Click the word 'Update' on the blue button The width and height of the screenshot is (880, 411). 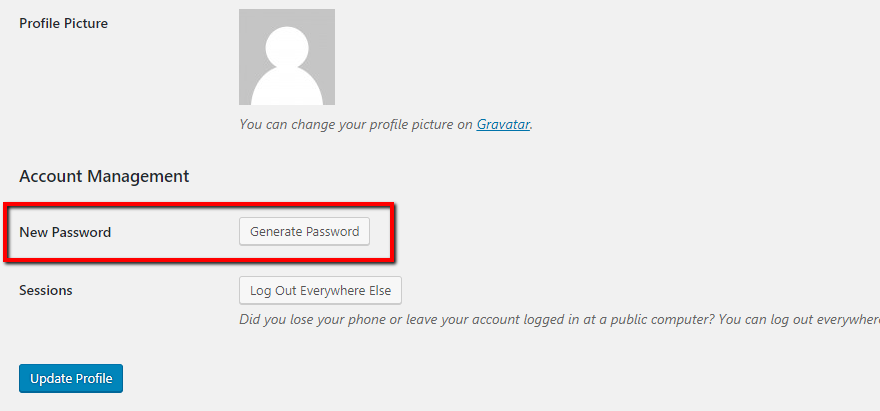pos(51,379)
